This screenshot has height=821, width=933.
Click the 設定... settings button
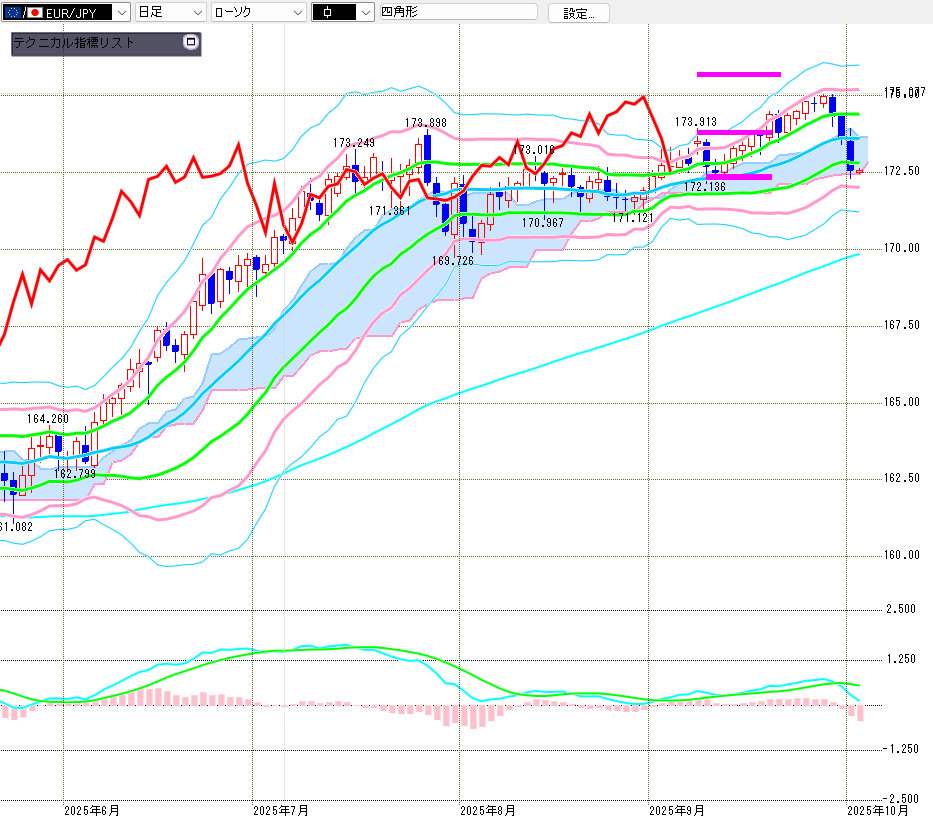[578, 13]
